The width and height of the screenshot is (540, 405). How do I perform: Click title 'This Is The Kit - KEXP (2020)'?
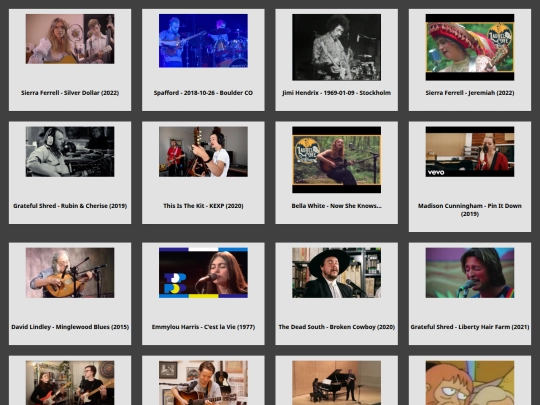coord(203,206)
